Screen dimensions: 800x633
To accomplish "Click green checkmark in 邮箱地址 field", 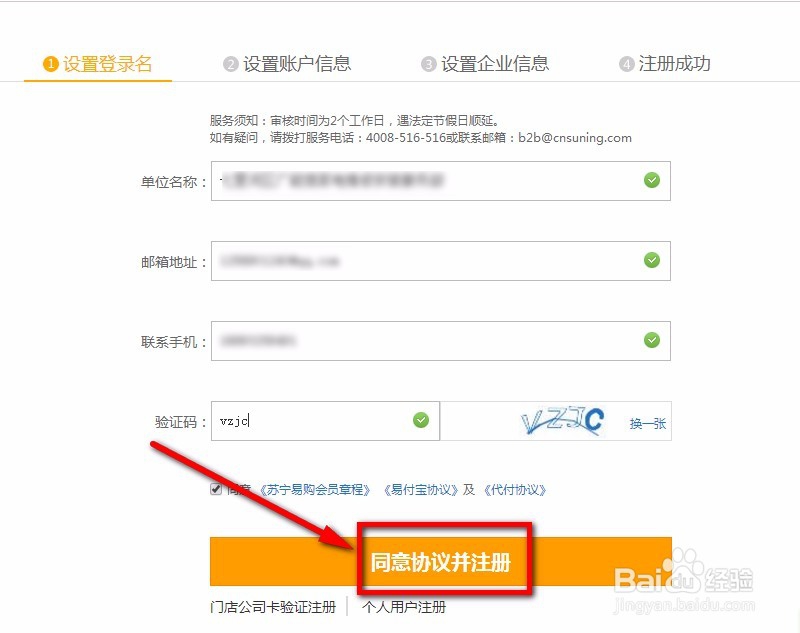I will click(x=652, y=260).
